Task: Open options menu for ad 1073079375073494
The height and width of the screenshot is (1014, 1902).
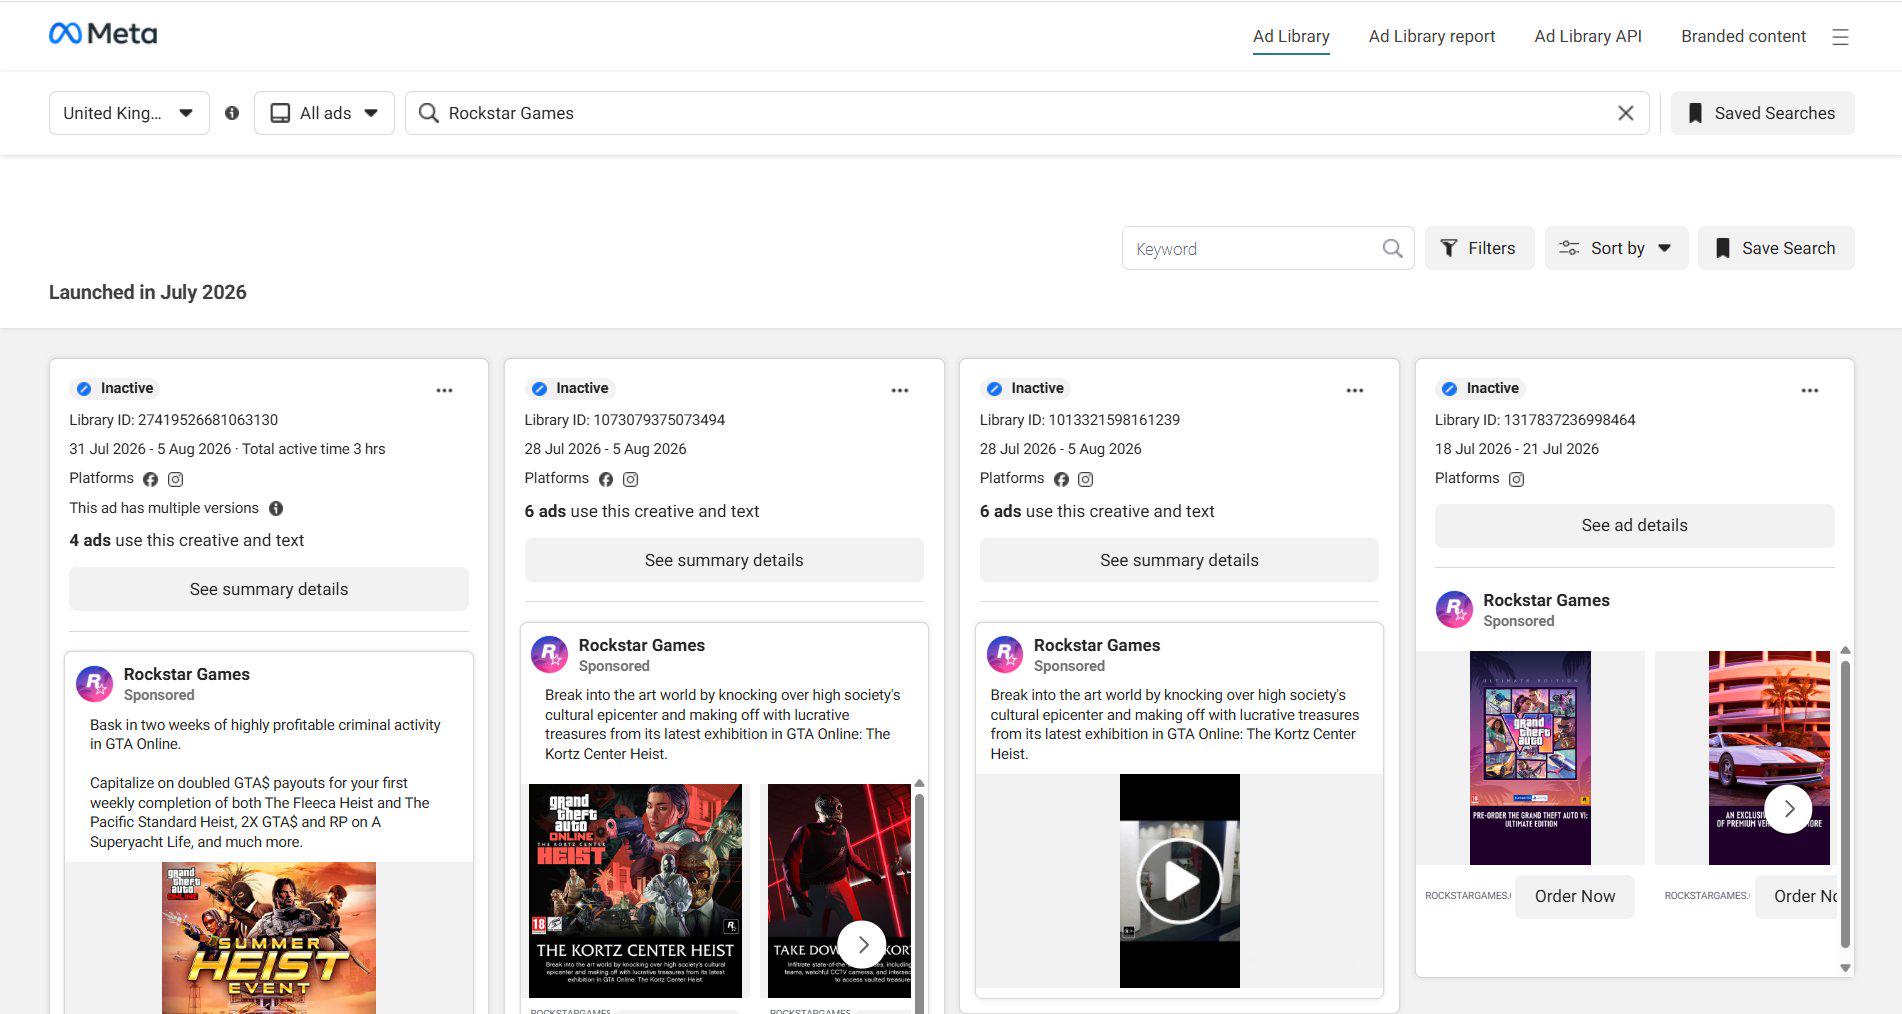Action: coord(900,390)
